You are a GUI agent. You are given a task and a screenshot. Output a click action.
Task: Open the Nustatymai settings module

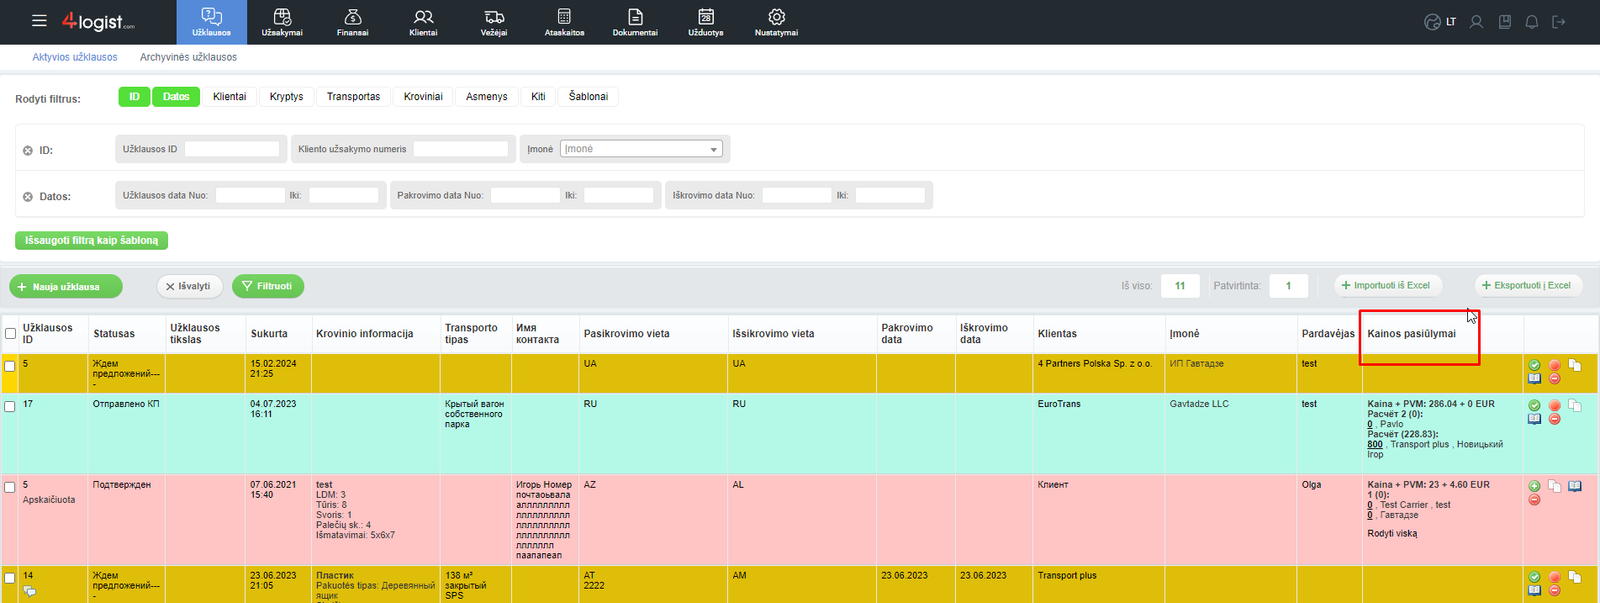click(x=776, y=22)
